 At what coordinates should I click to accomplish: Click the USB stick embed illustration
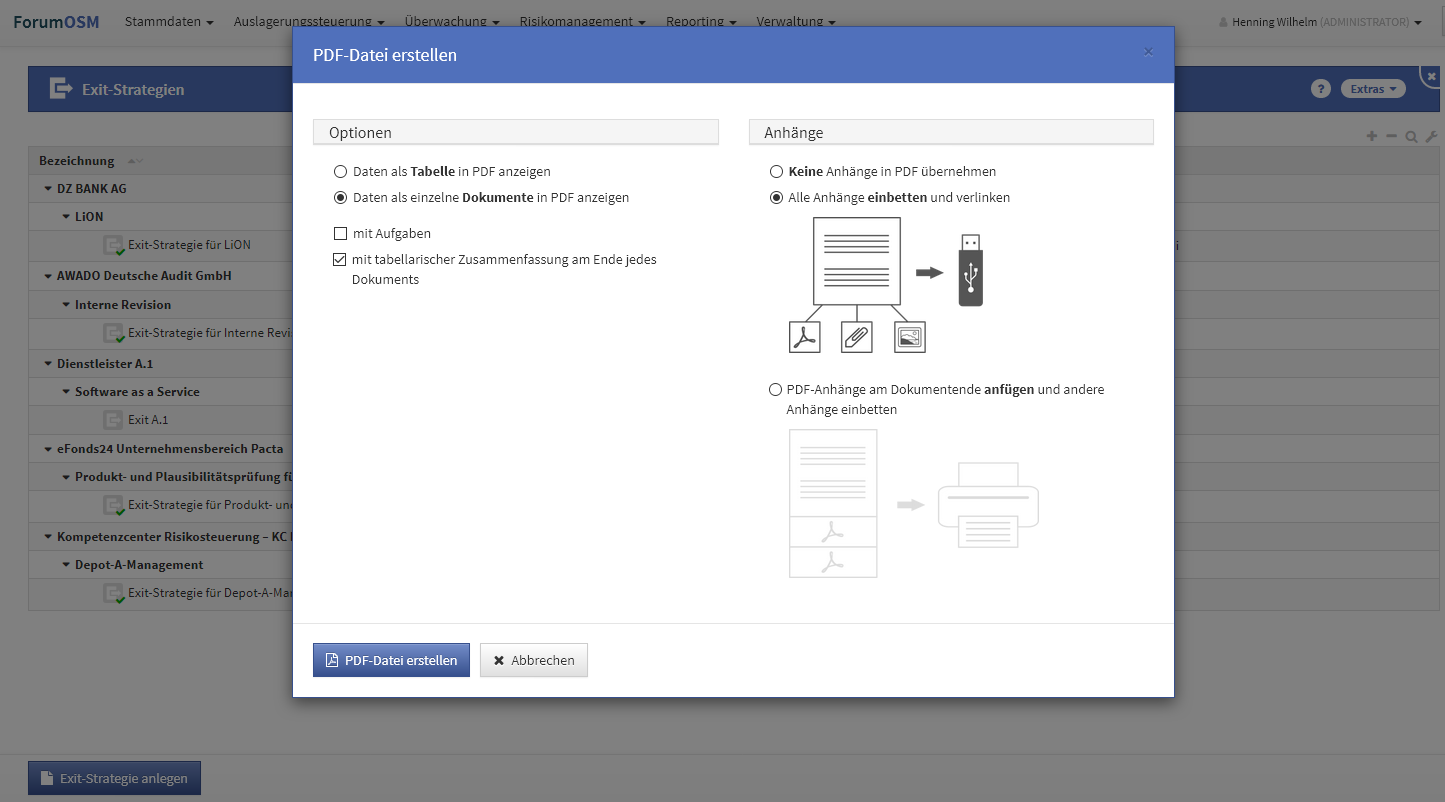point(970,270)
